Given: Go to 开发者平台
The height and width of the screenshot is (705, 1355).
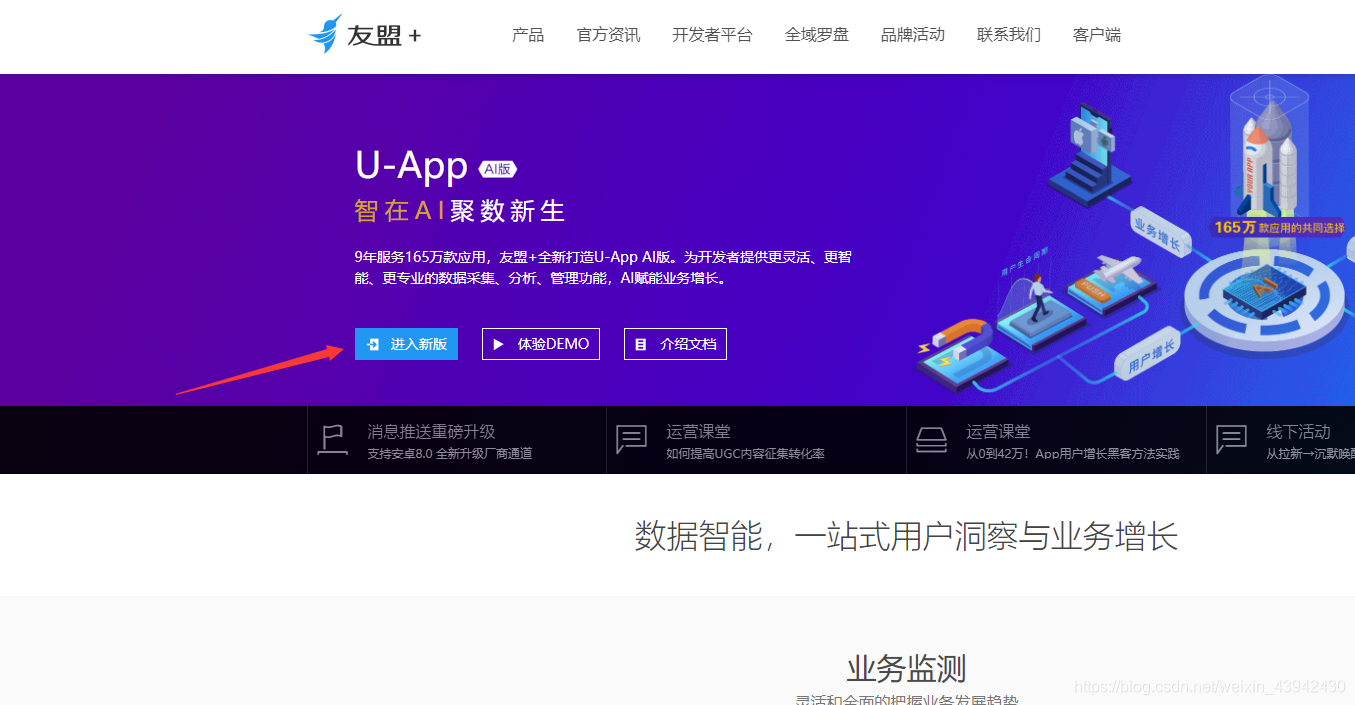Looking at the screenshot, I should (x=712, y=35).
